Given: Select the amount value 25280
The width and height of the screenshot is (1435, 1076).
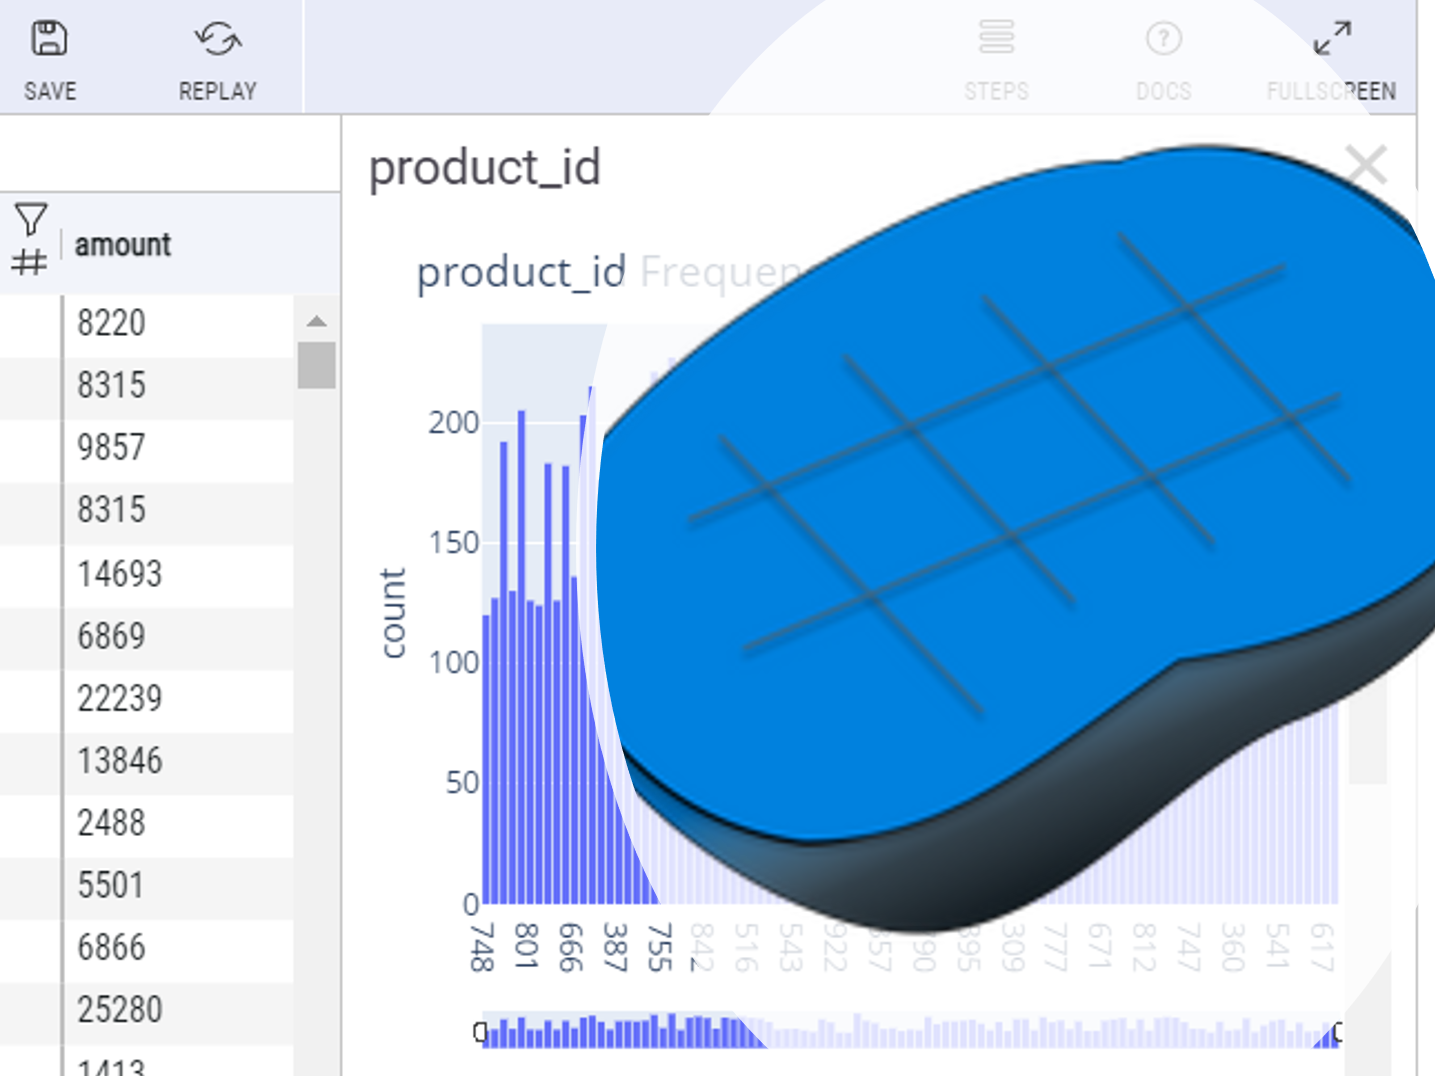Looking at the screenshot, I should click(x=119, y=1010).
